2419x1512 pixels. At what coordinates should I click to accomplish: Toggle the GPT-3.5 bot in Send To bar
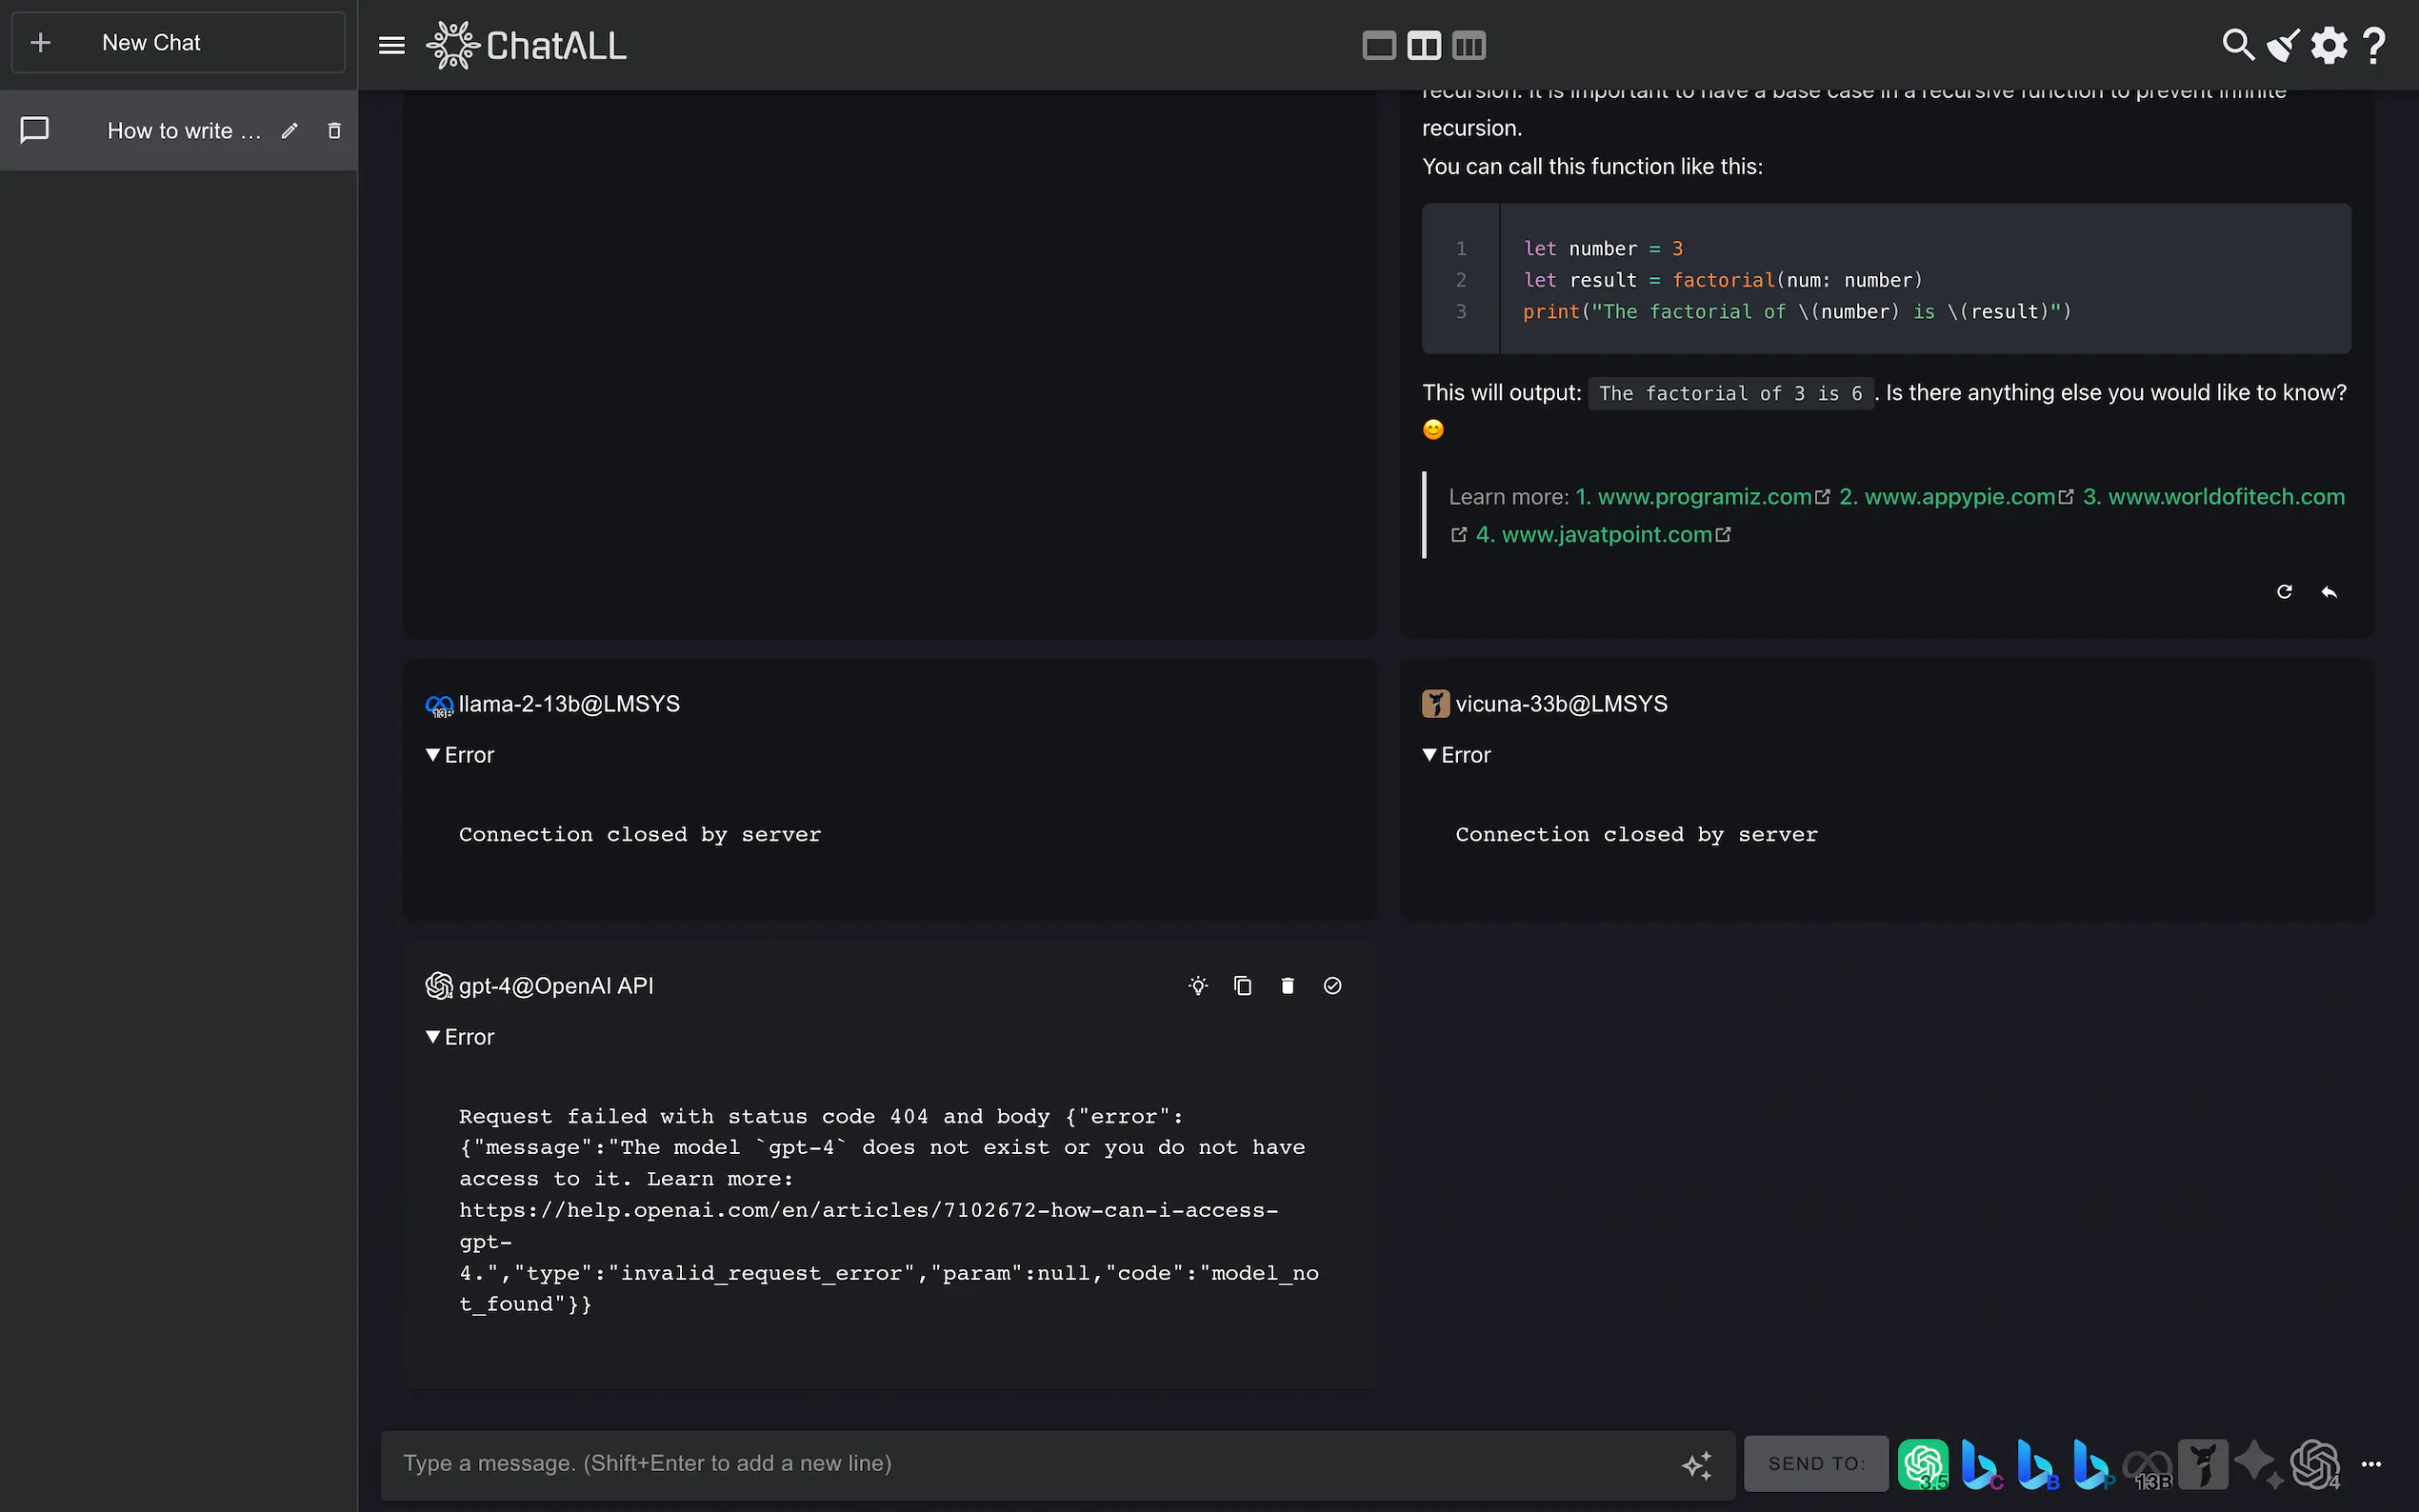(1922, 1464)
